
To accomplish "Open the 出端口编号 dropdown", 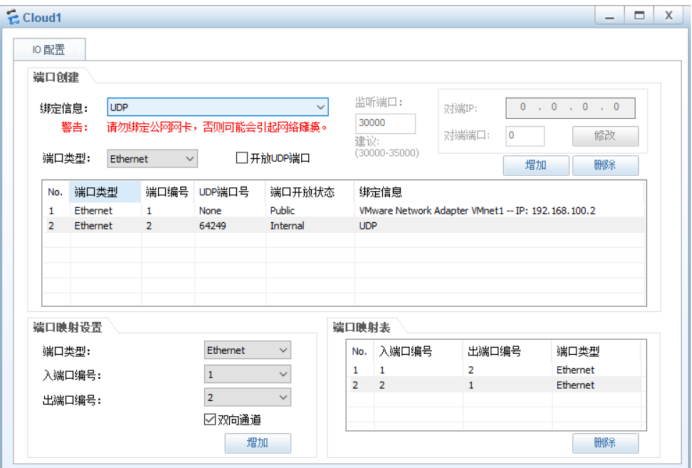I will [x=247, y=397].
